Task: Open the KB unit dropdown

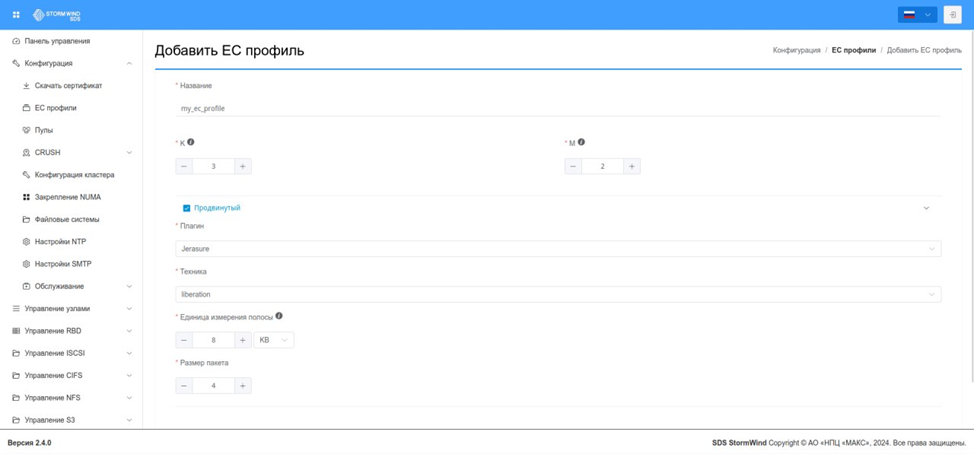Action: (274, 340)
